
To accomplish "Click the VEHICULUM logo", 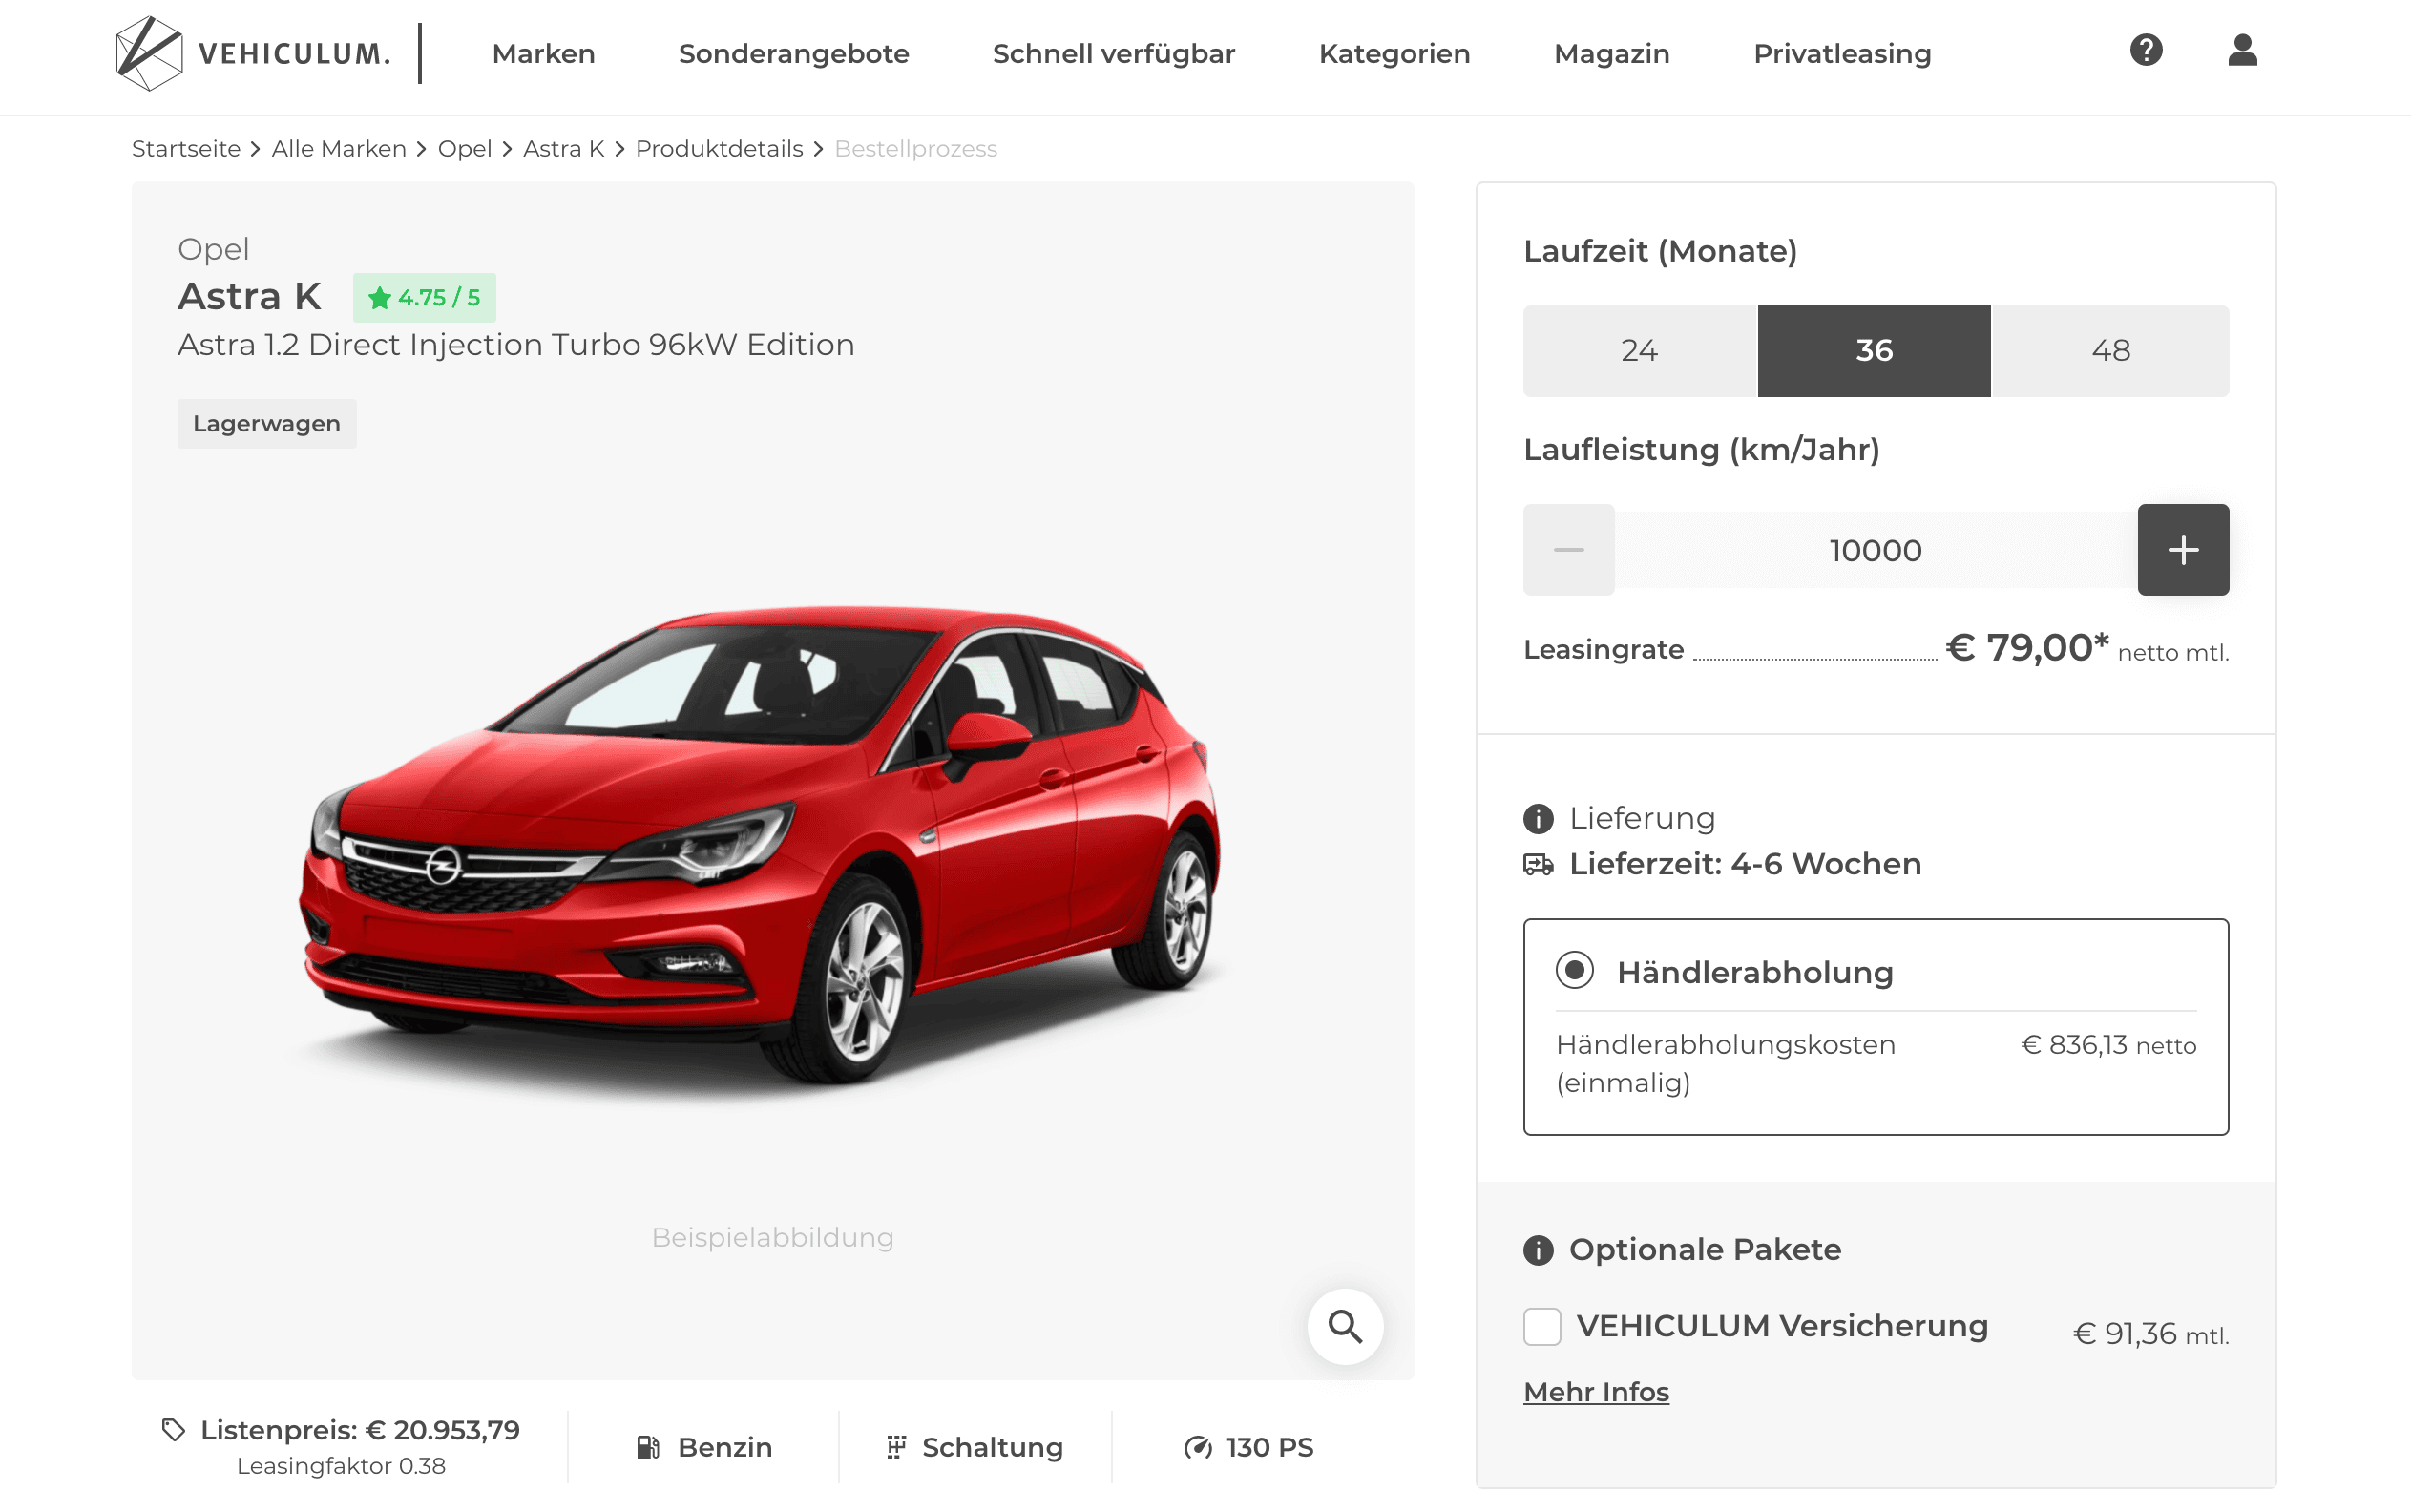I will tap(252, 53).
